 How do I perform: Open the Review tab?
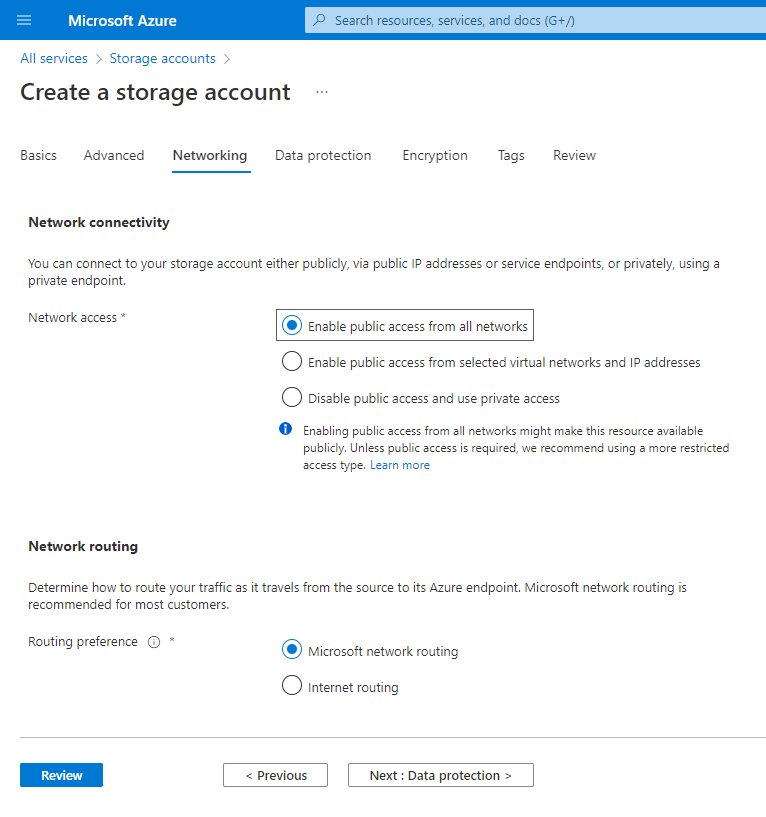[574, 155]
